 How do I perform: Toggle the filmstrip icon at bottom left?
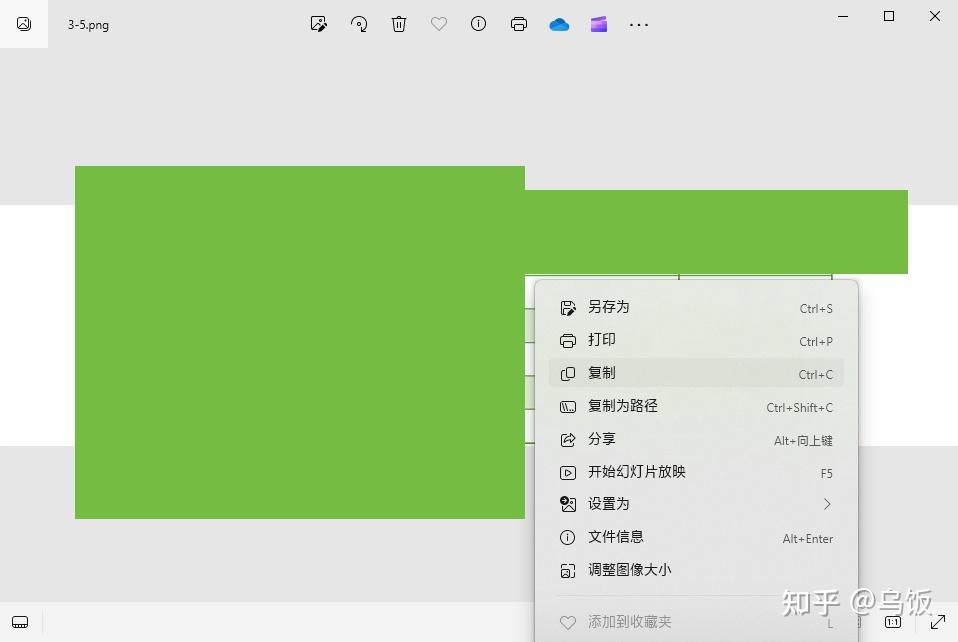[x=20, y=622]
